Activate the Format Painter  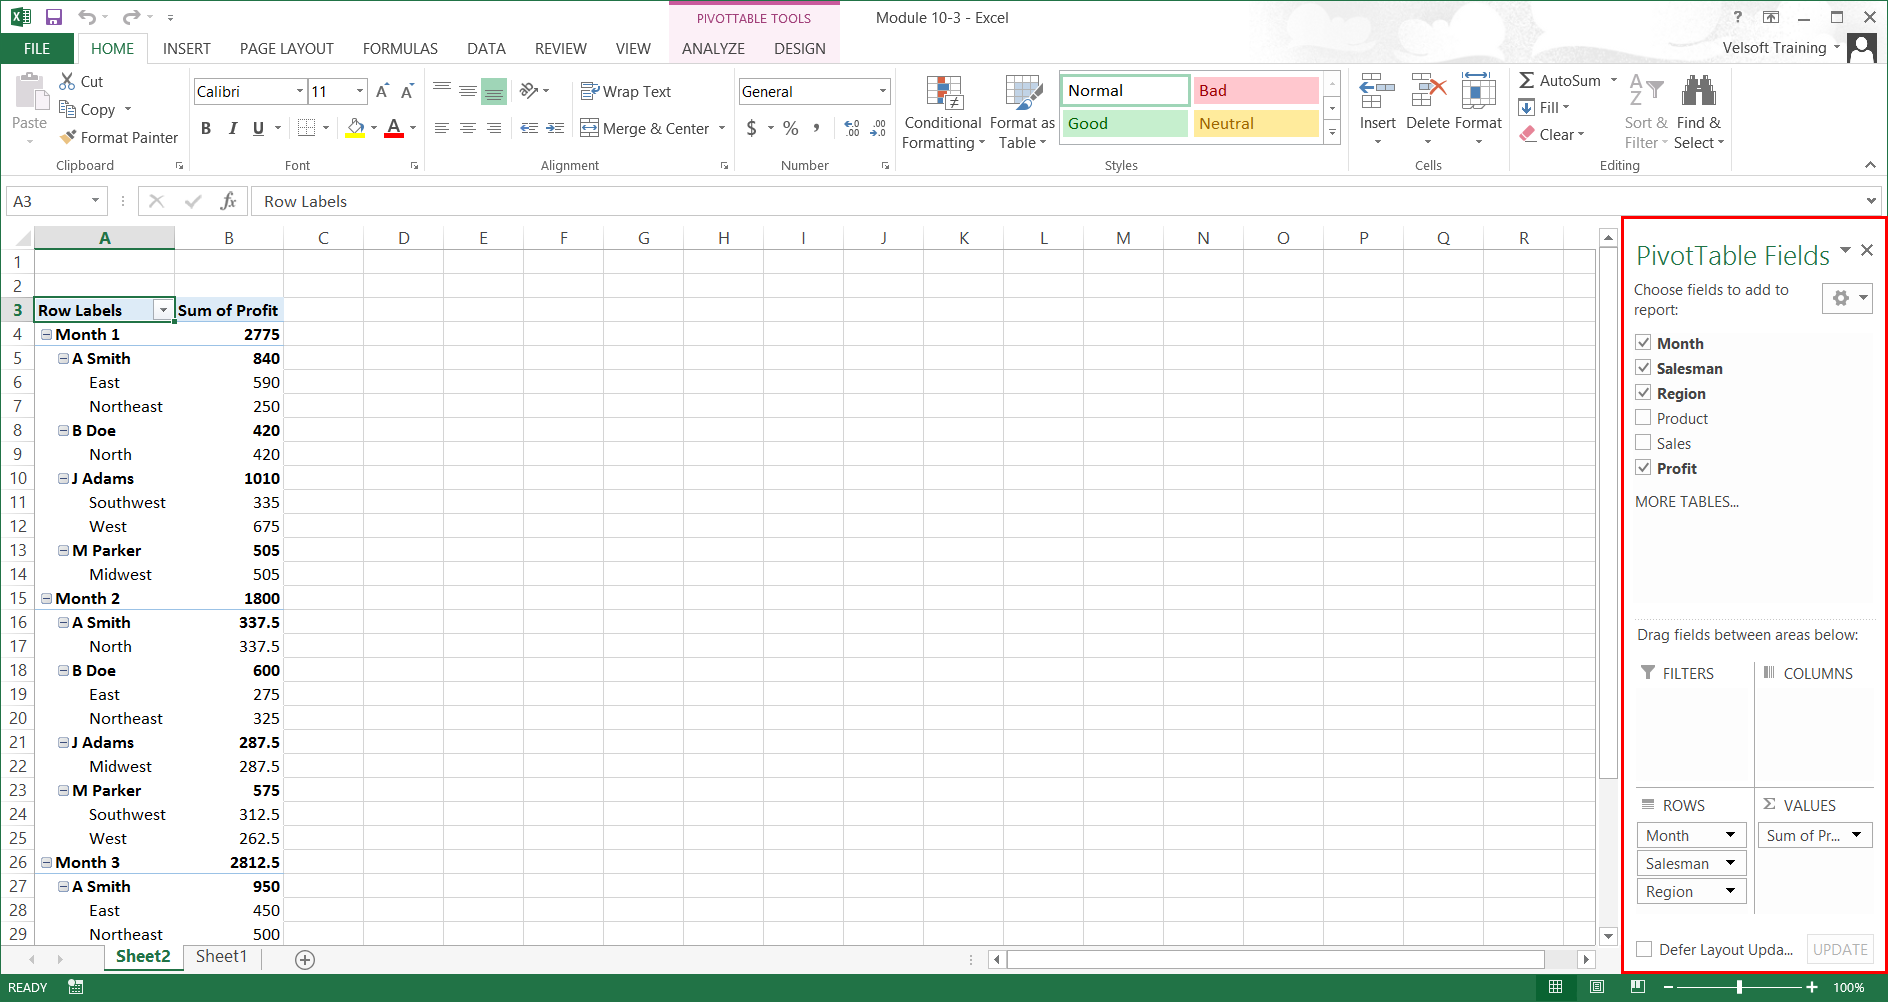click(118, 137)
